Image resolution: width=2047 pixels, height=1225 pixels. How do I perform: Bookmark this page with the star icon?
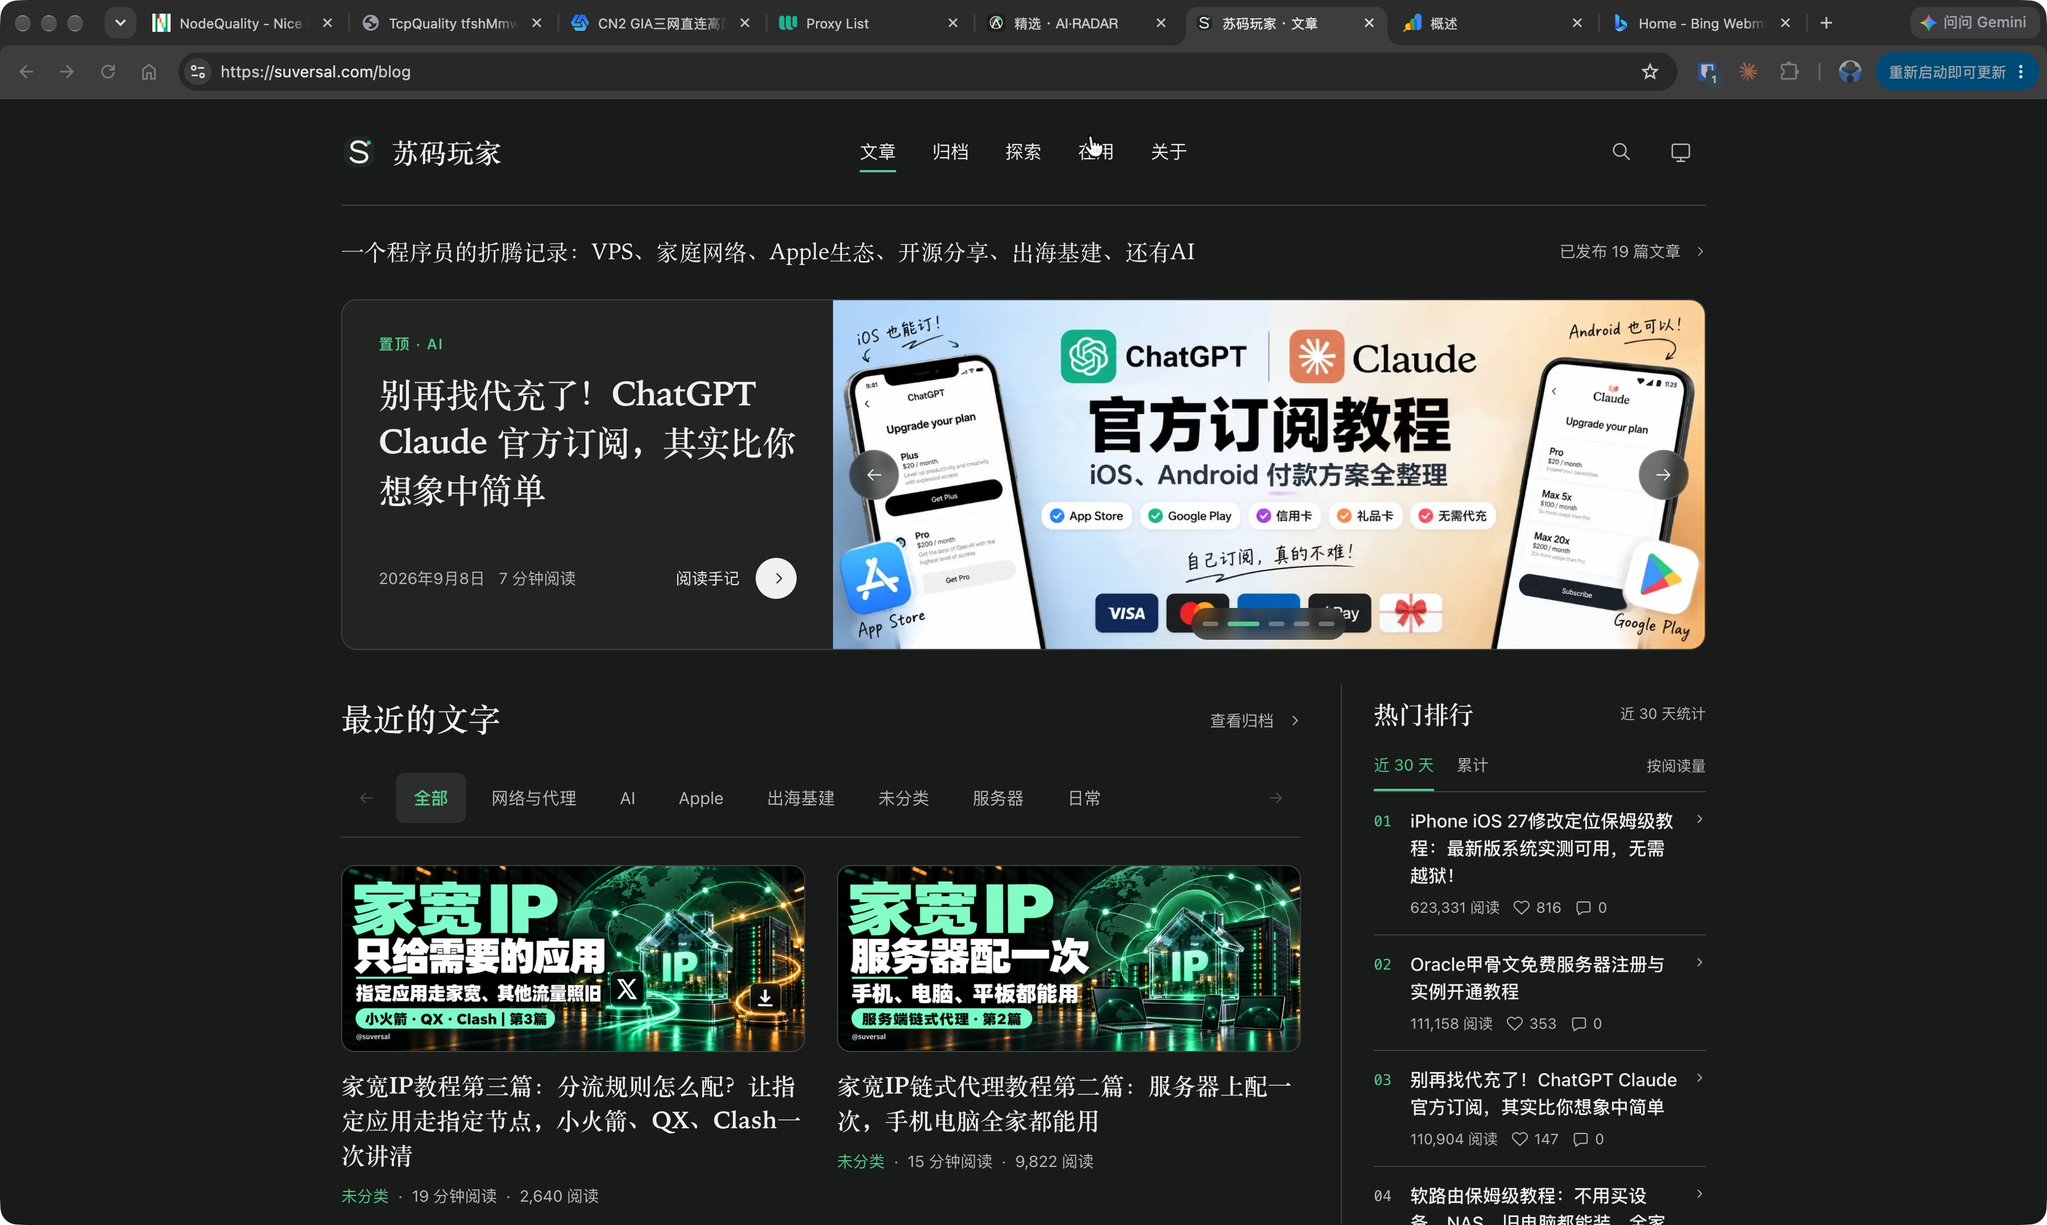click(1650, 72)
